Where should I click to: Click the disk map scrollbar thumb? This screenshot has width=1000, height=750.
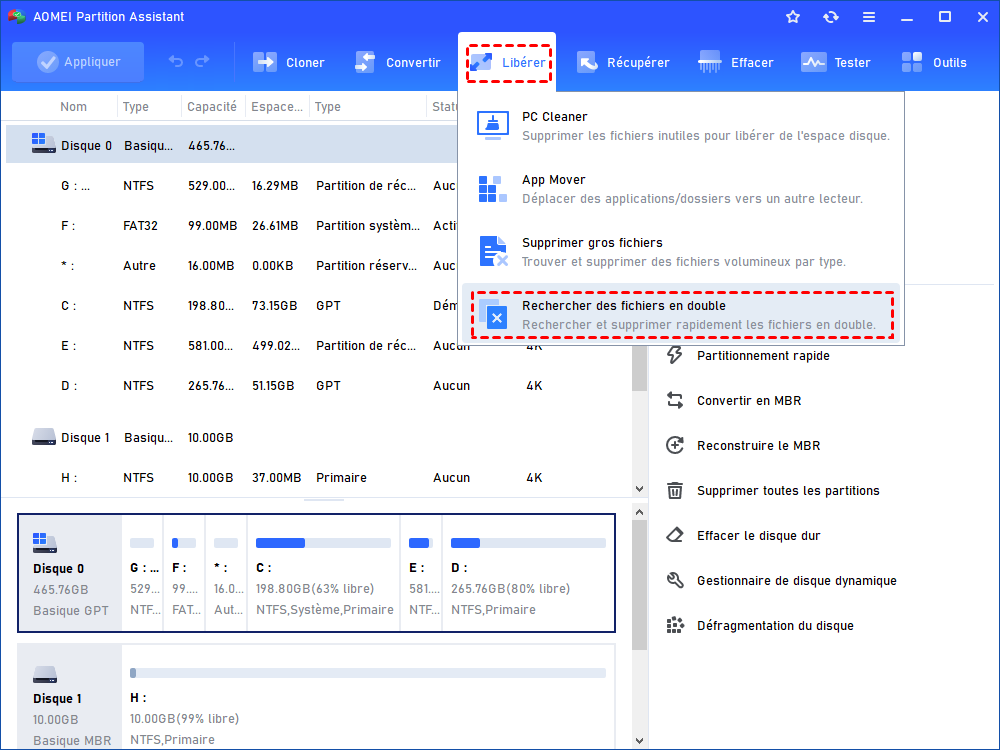click(x=640, y=585)
